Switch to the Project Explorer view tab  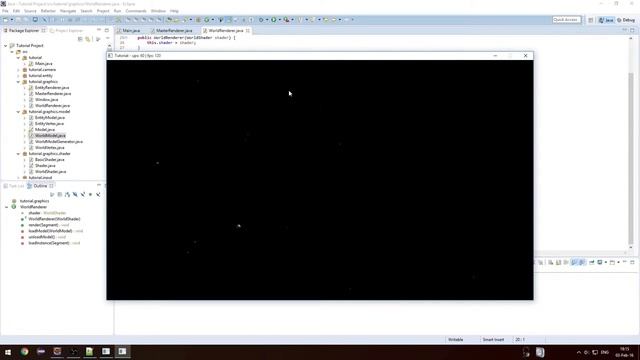66,31
